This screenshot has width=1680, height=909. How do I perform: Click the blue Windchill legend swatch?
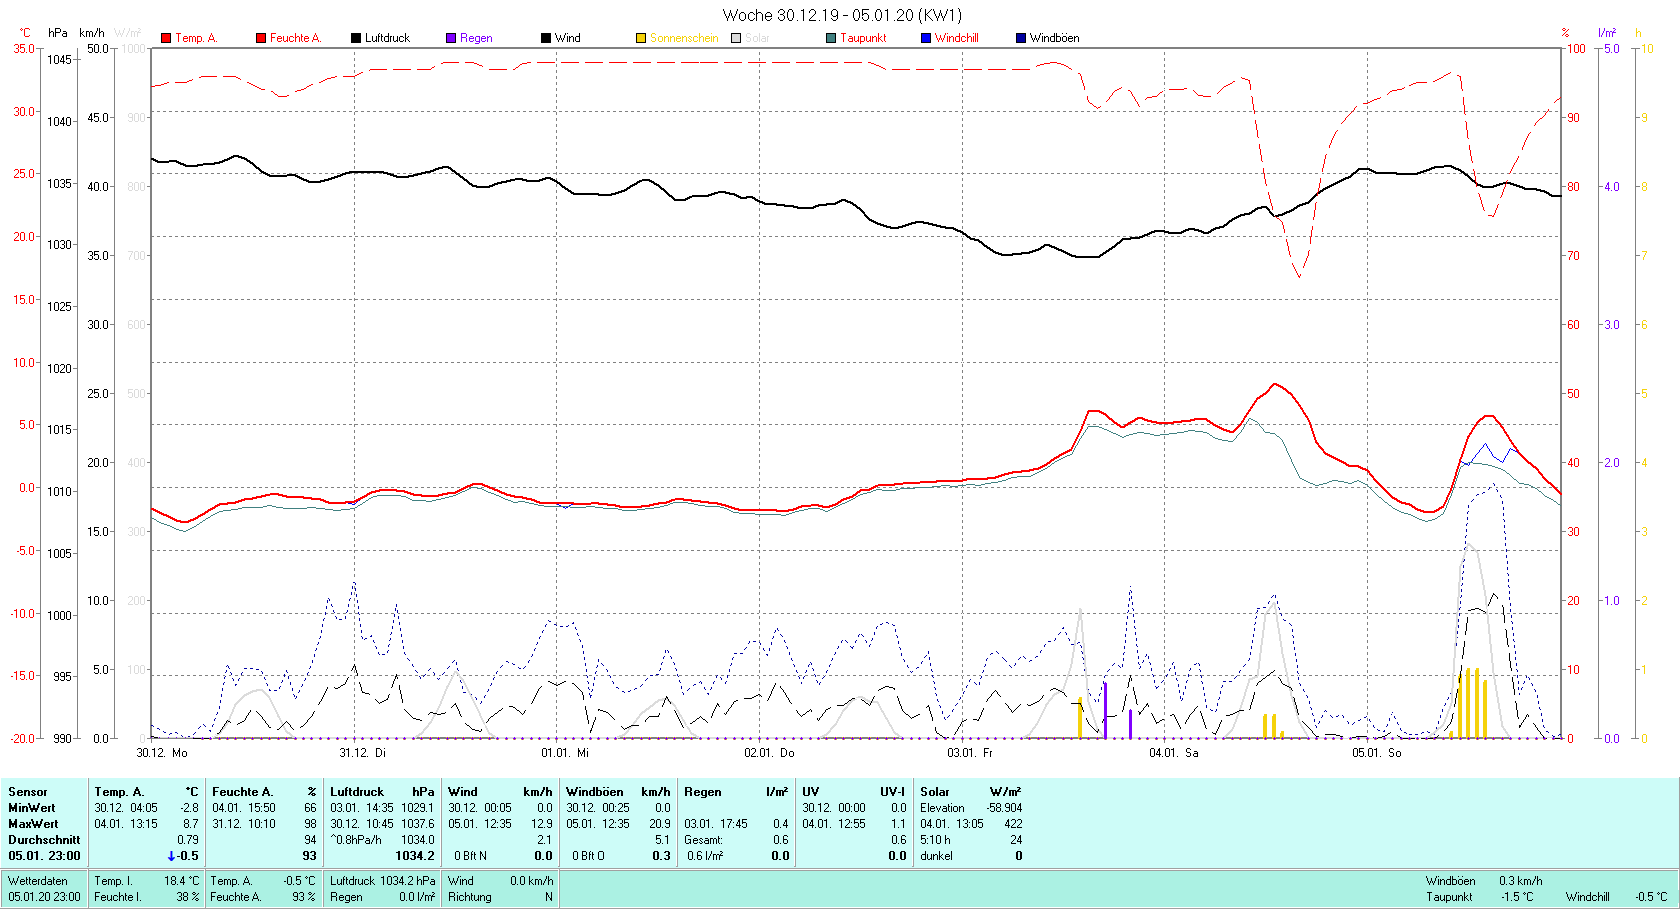coord(926,38)
